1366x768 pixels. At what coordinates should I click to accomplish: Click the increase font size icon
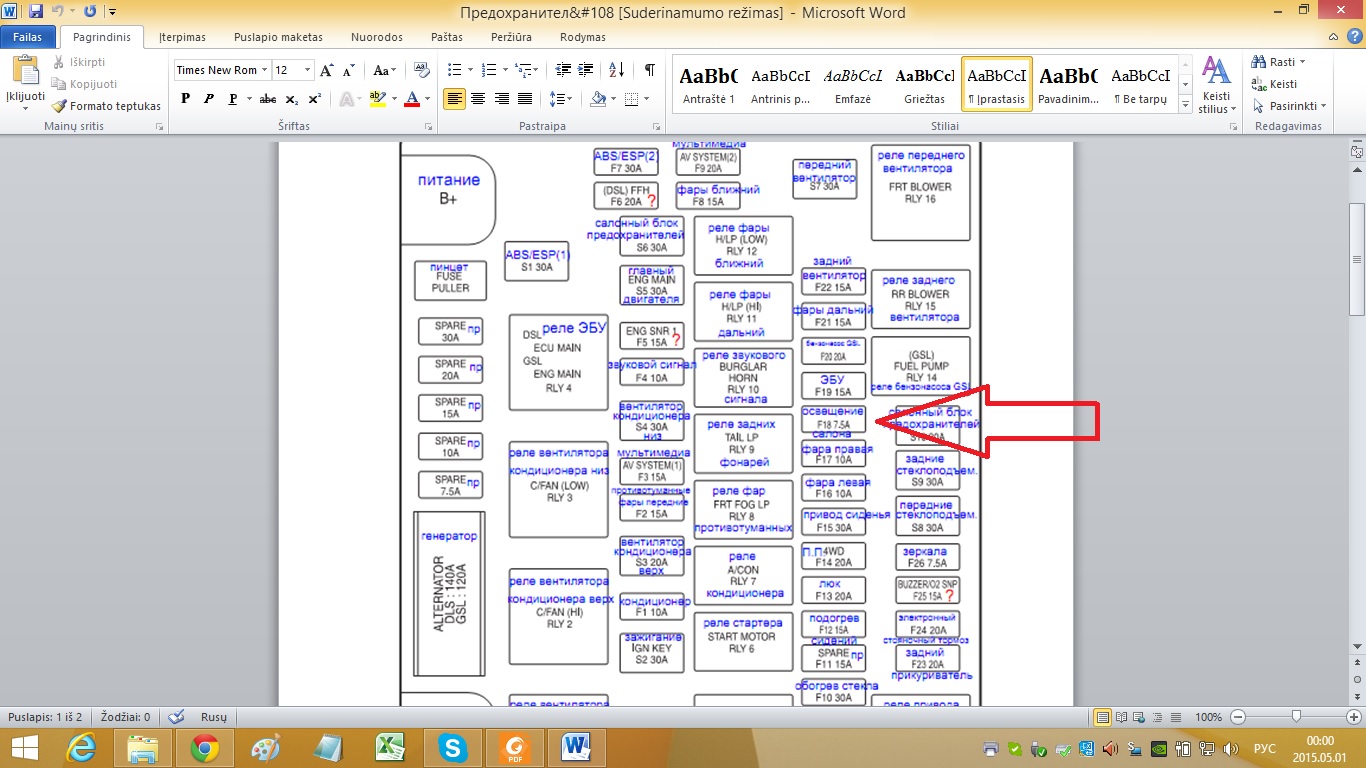click(x=328, y=70)
